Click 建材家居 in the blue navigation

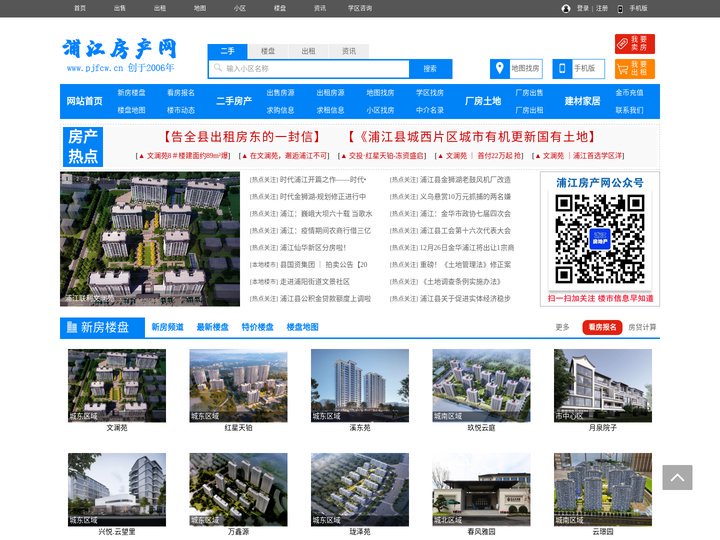point(583,101)
